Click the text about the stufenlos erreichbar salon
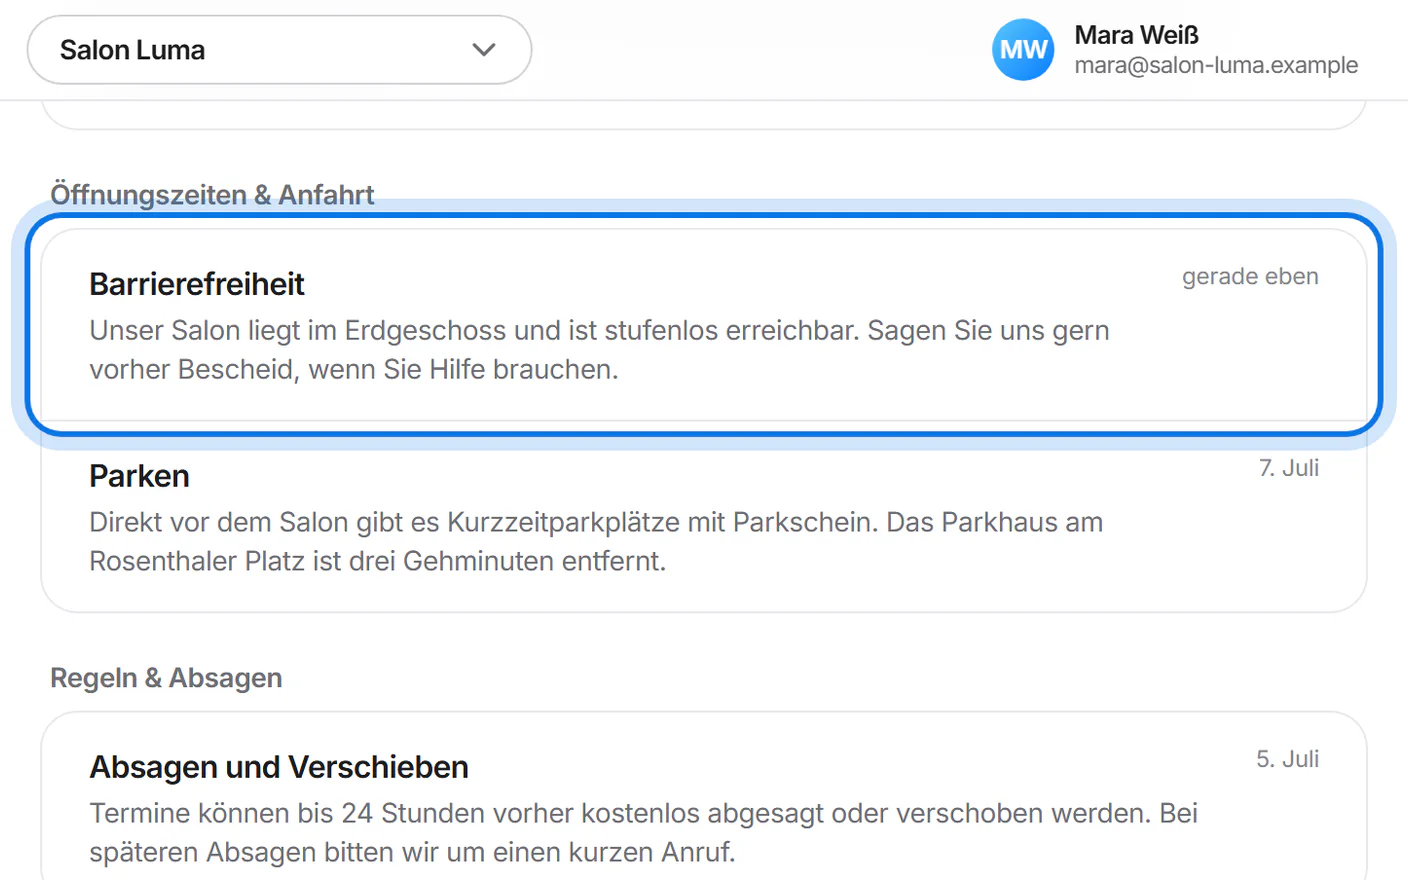1408x880 pixels. [x=599, y=350]
